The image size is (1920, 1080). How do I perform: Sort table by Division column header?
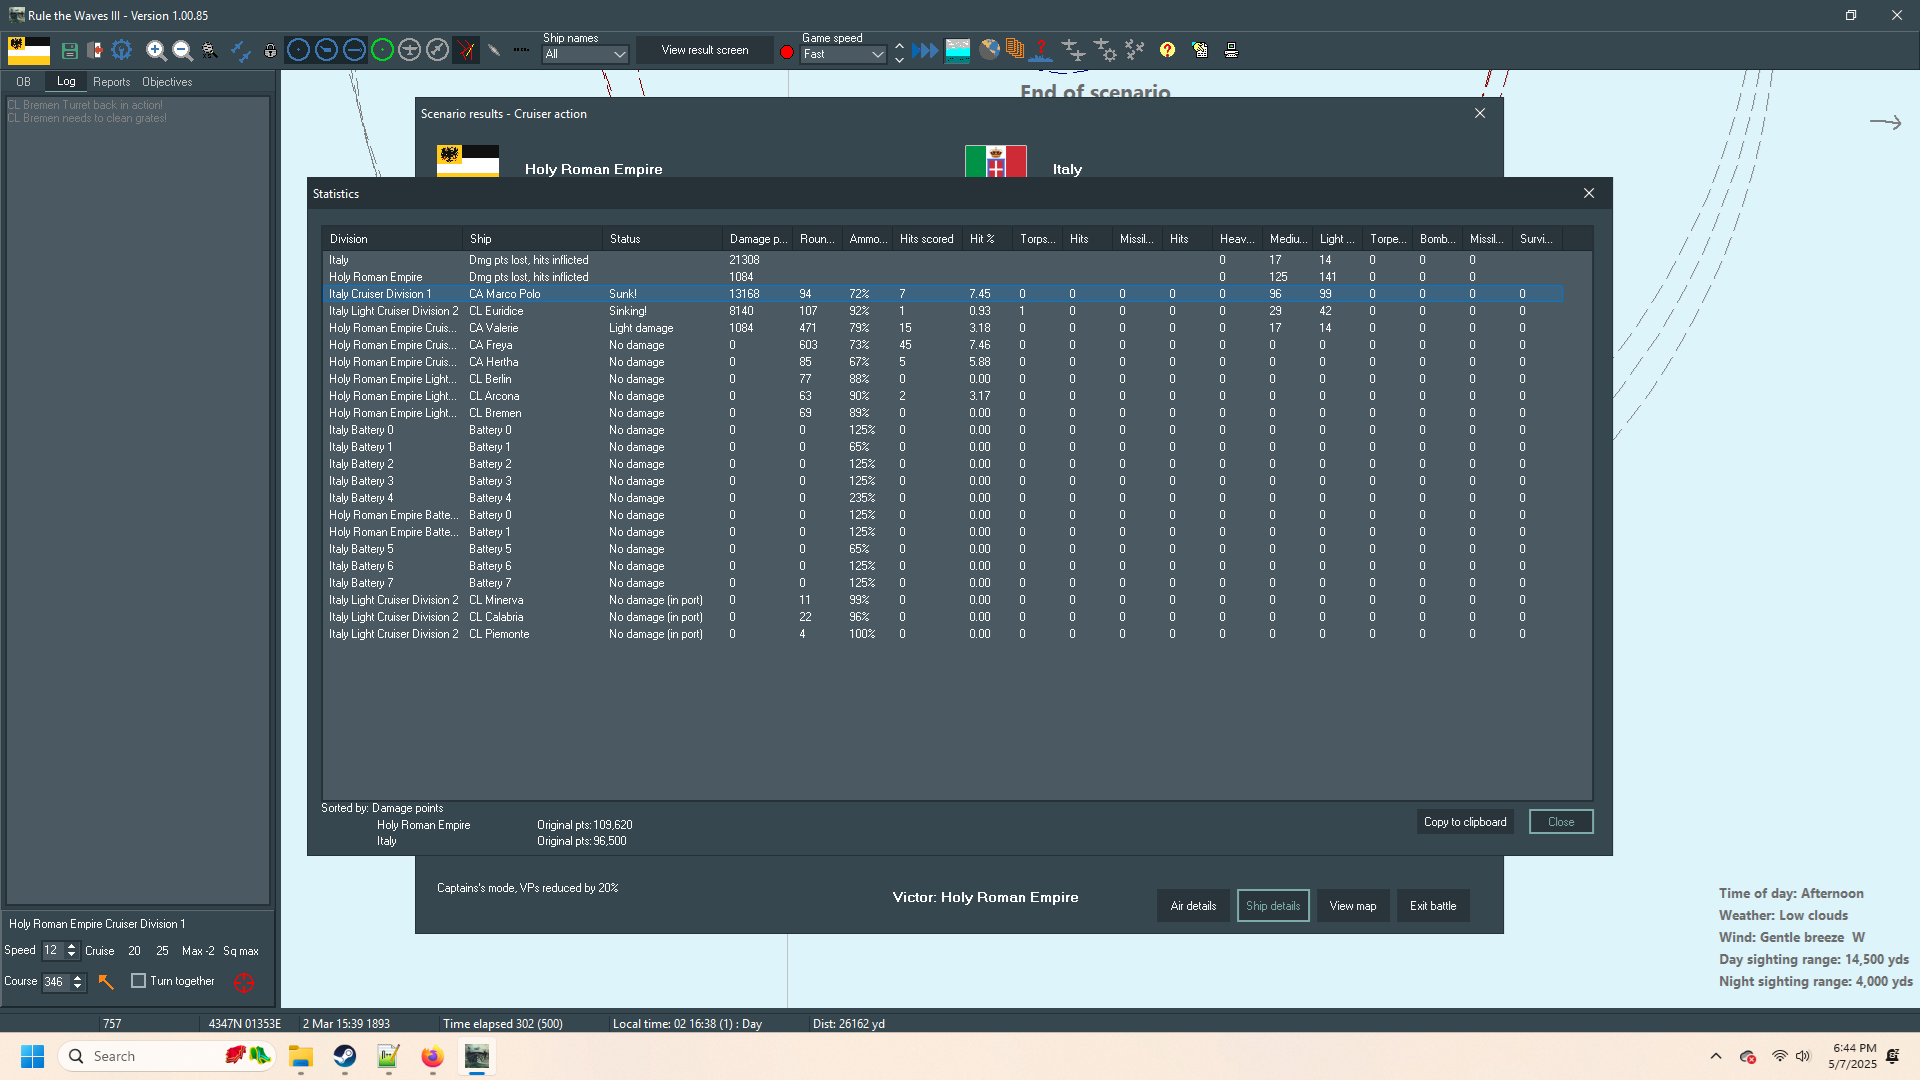(x=393, y=239)
